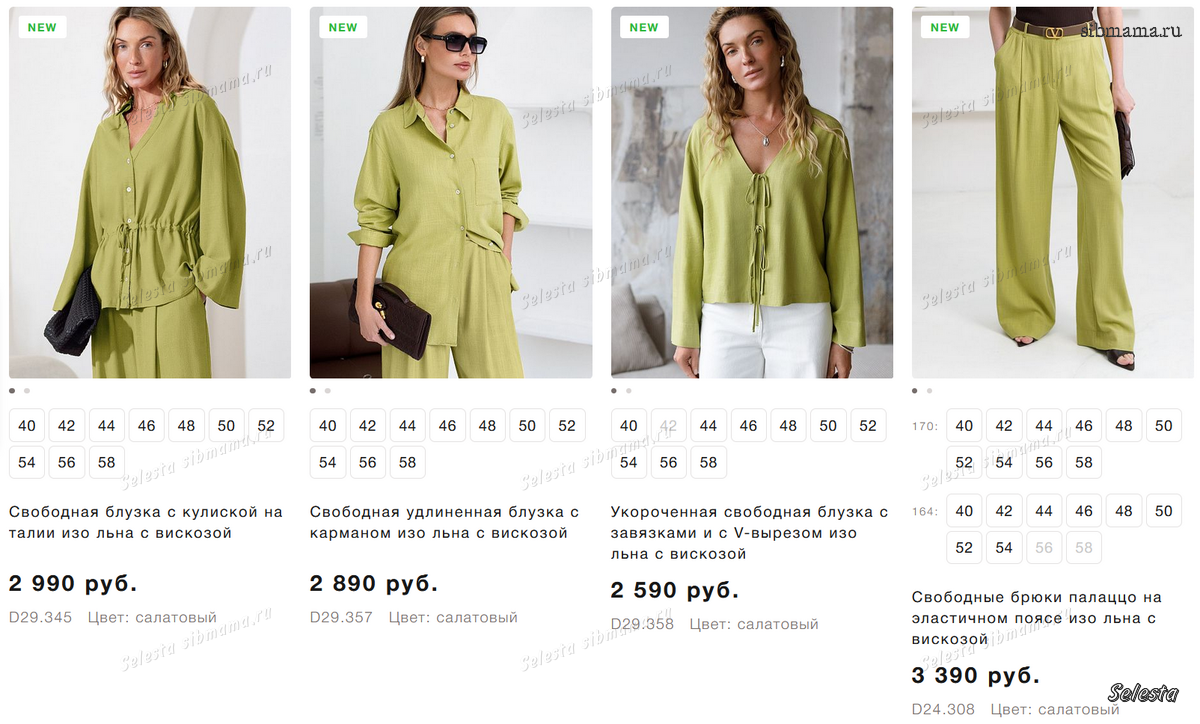This screenshot has width=1200, height=724.
Task: Choose size 48 in the 164 height row
Action: (1124, 511)
